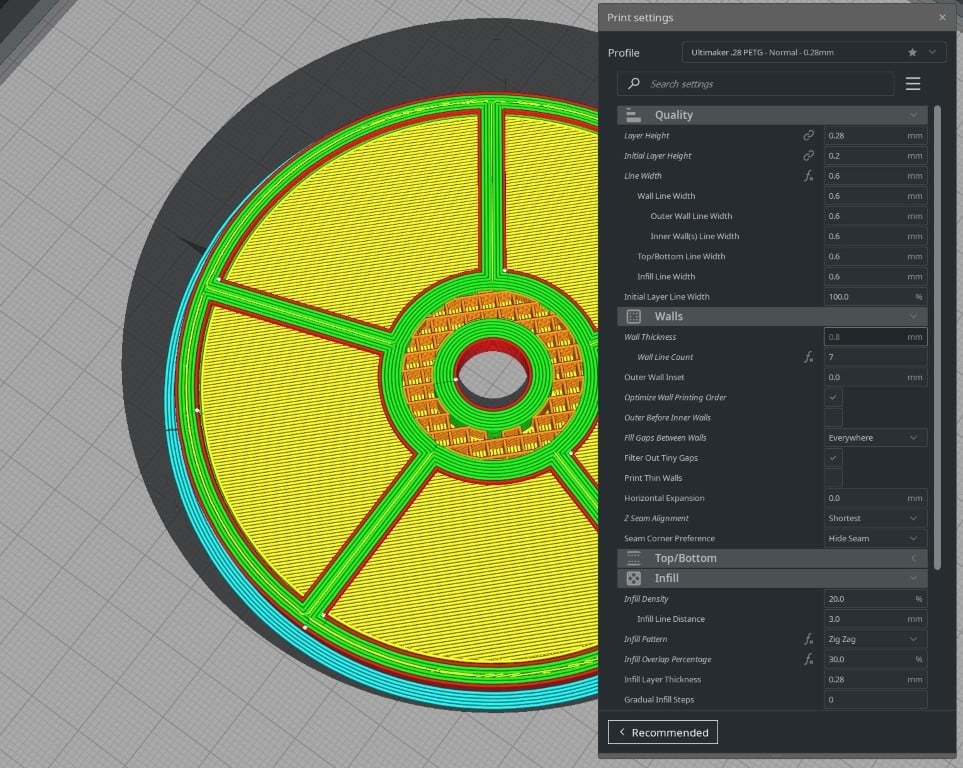Click the Quality category icon

point(633,115)
